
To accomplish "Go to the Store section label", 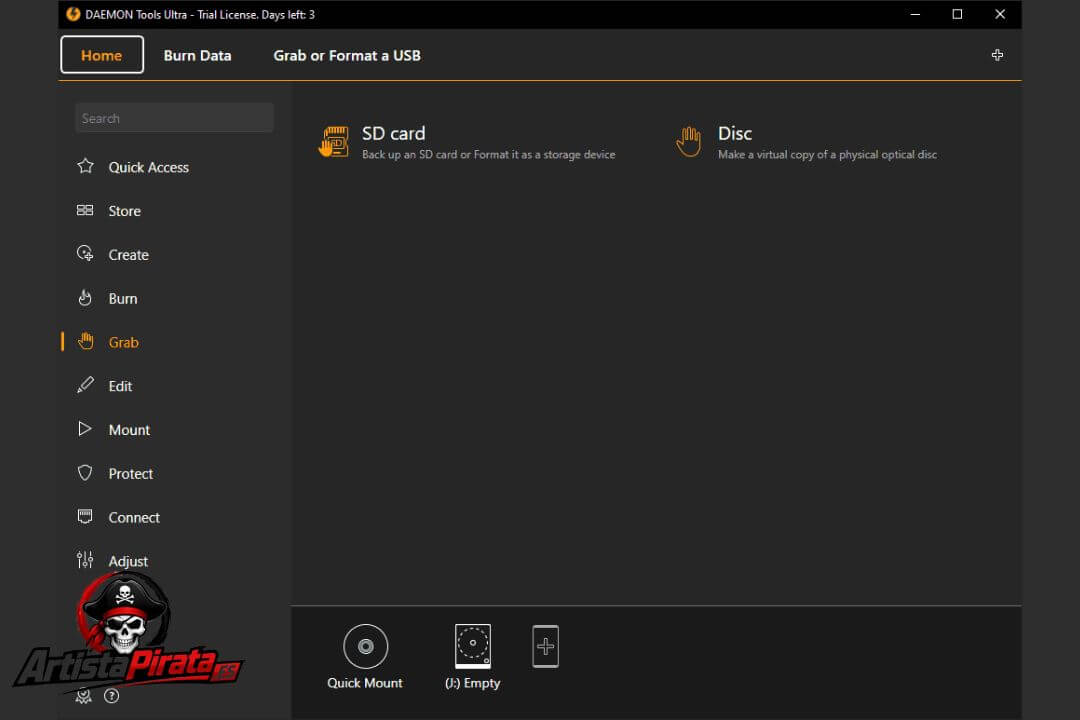I will (x=125, y=211).
